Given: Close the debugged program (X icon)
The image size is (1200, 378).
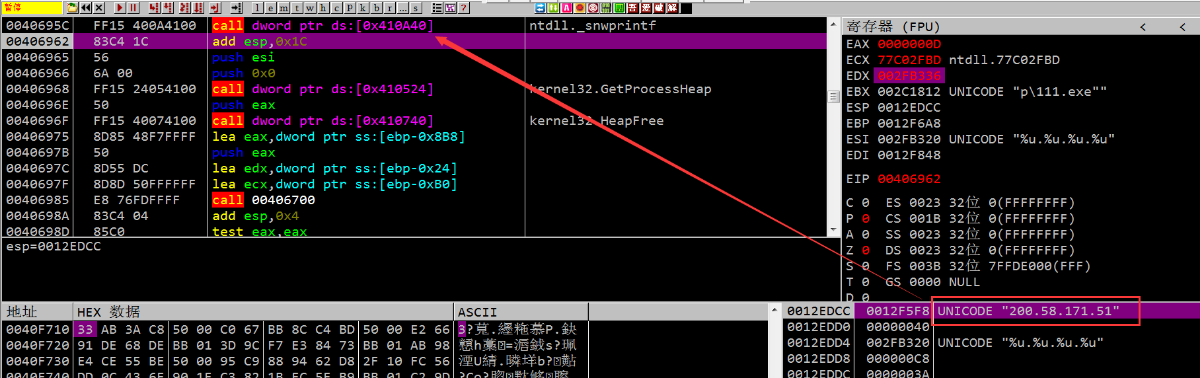Looking at the screenshot, I should click(x=99, y=8).
